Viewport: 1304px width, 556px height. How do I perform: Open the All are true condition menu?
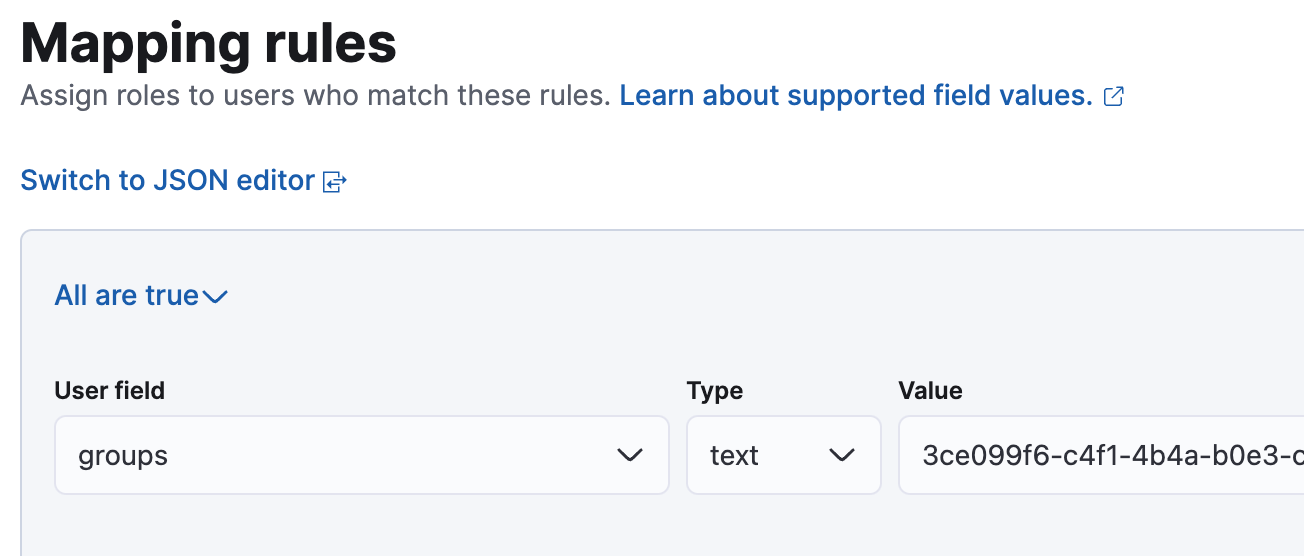(x=127, y=296)
